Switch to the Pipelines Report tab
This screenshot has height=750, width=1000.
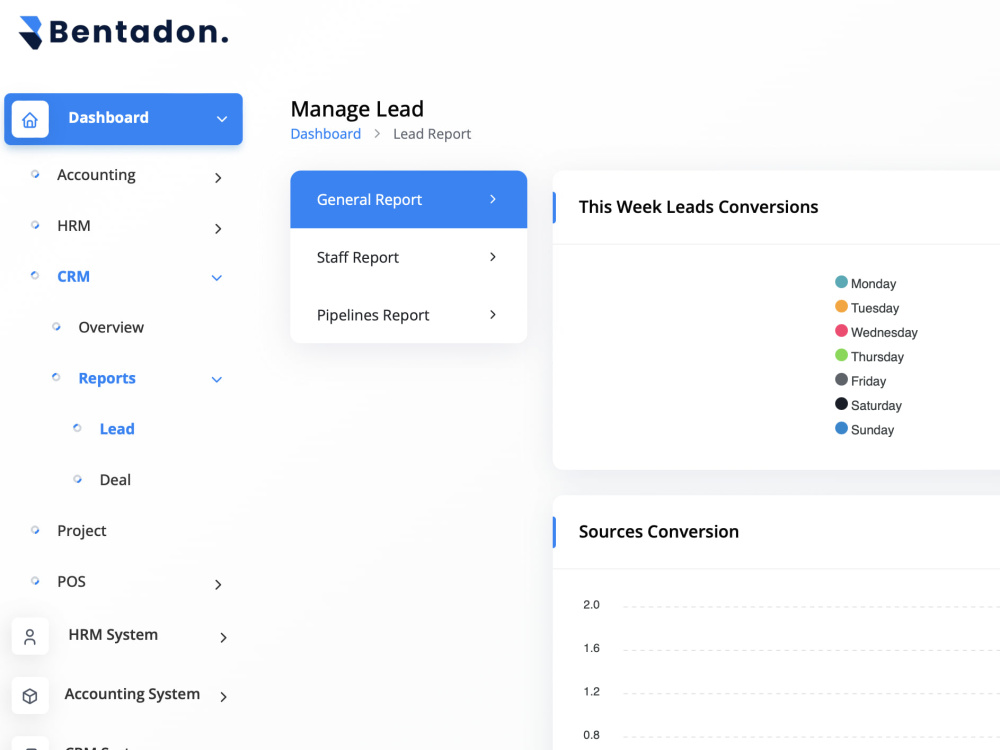coord(409,314)
